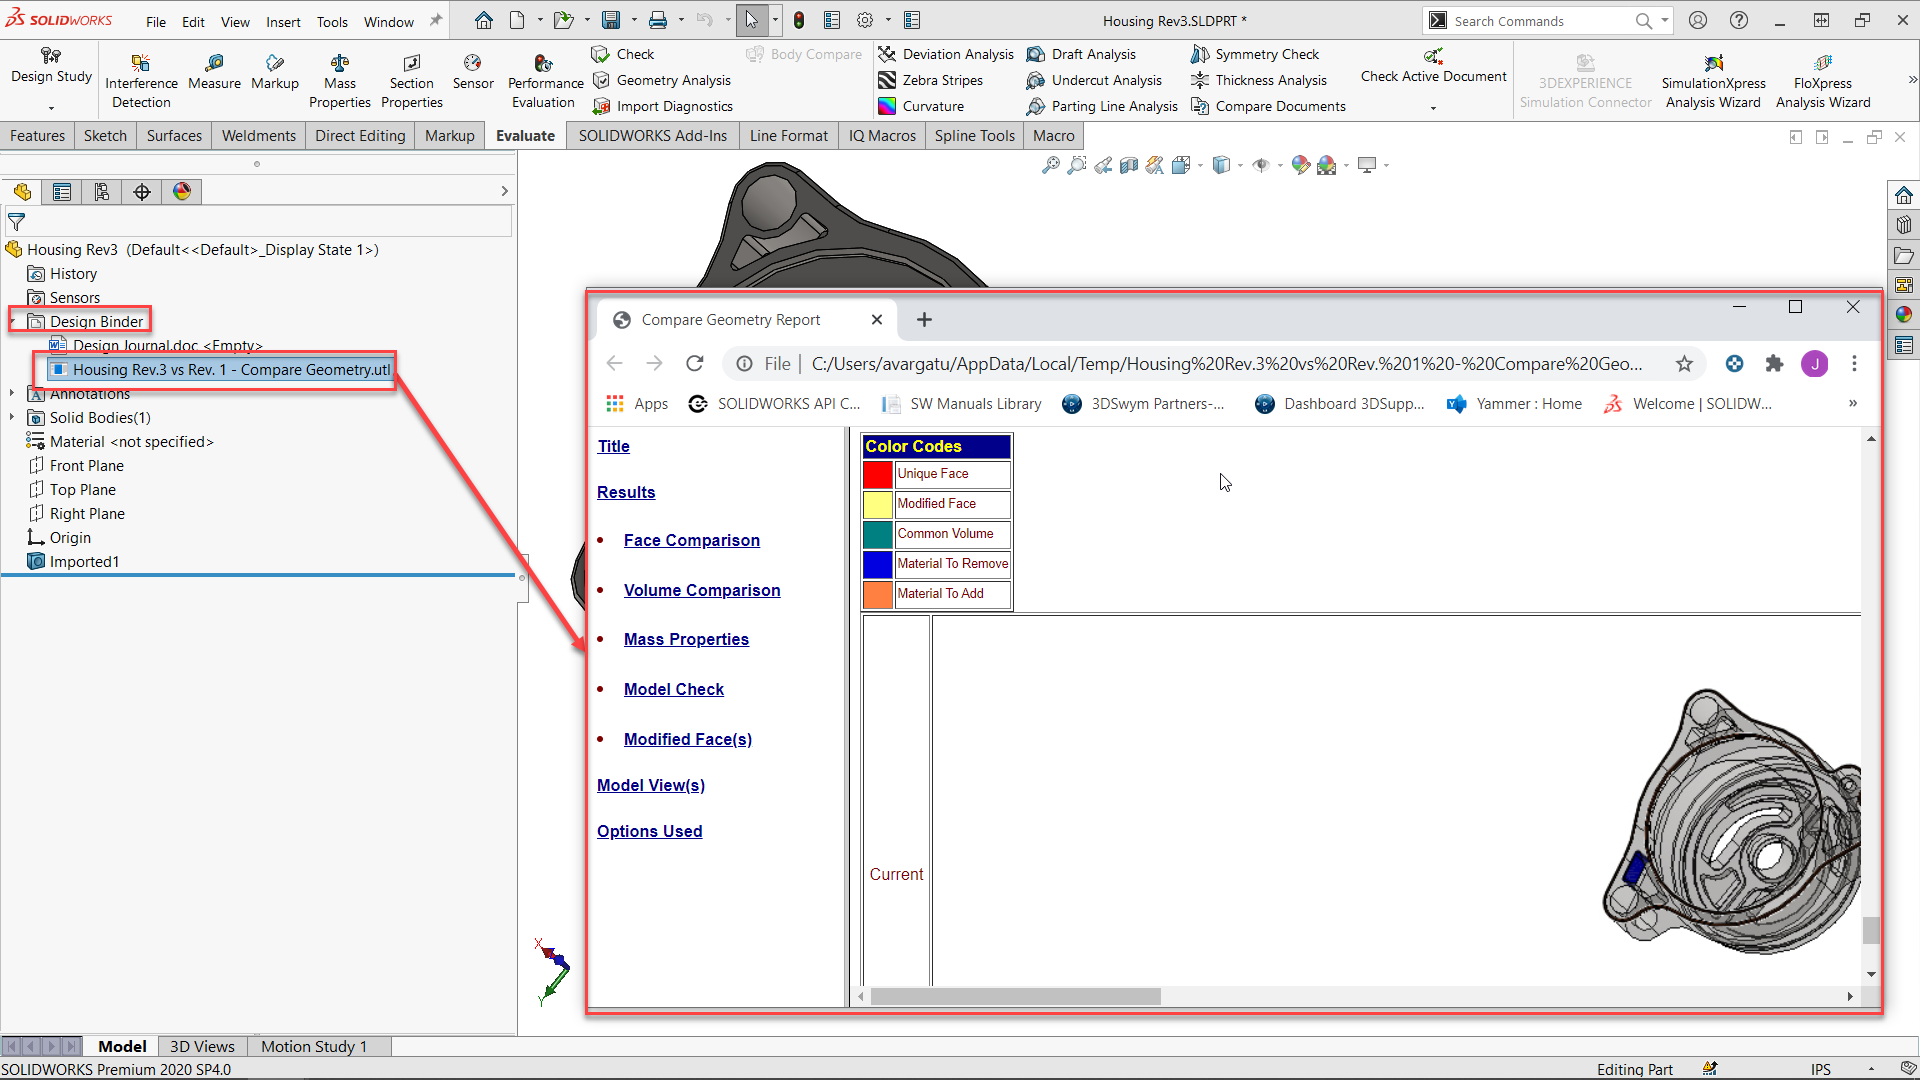Open the Markup tool
The width and height of the screenshot is (1920, 1080).
pyautogui.click(x=275, y=72)
